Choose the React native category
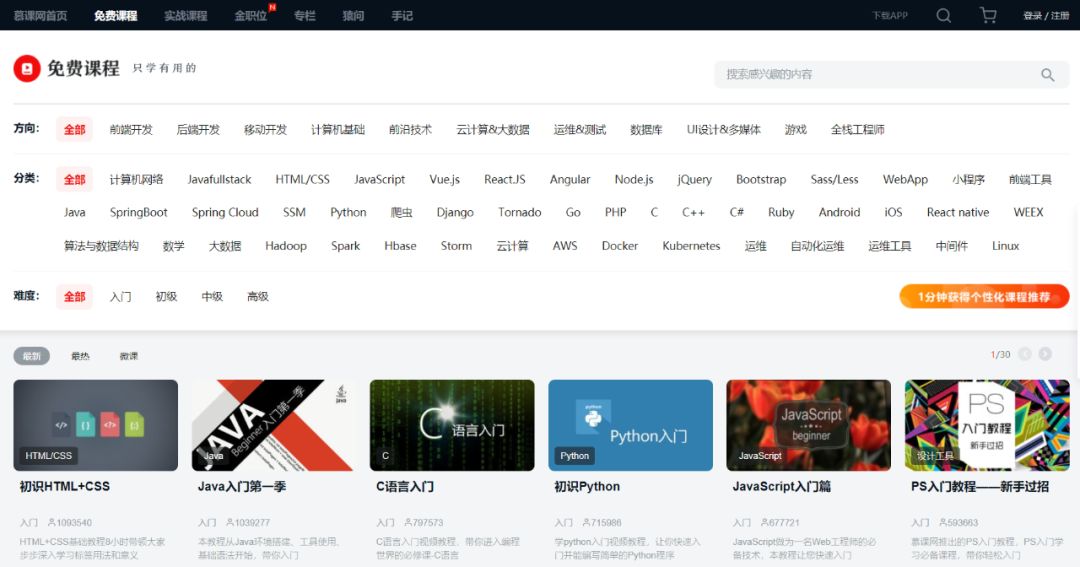Viewport: 1080px width, 567px height. click(957, 212)
